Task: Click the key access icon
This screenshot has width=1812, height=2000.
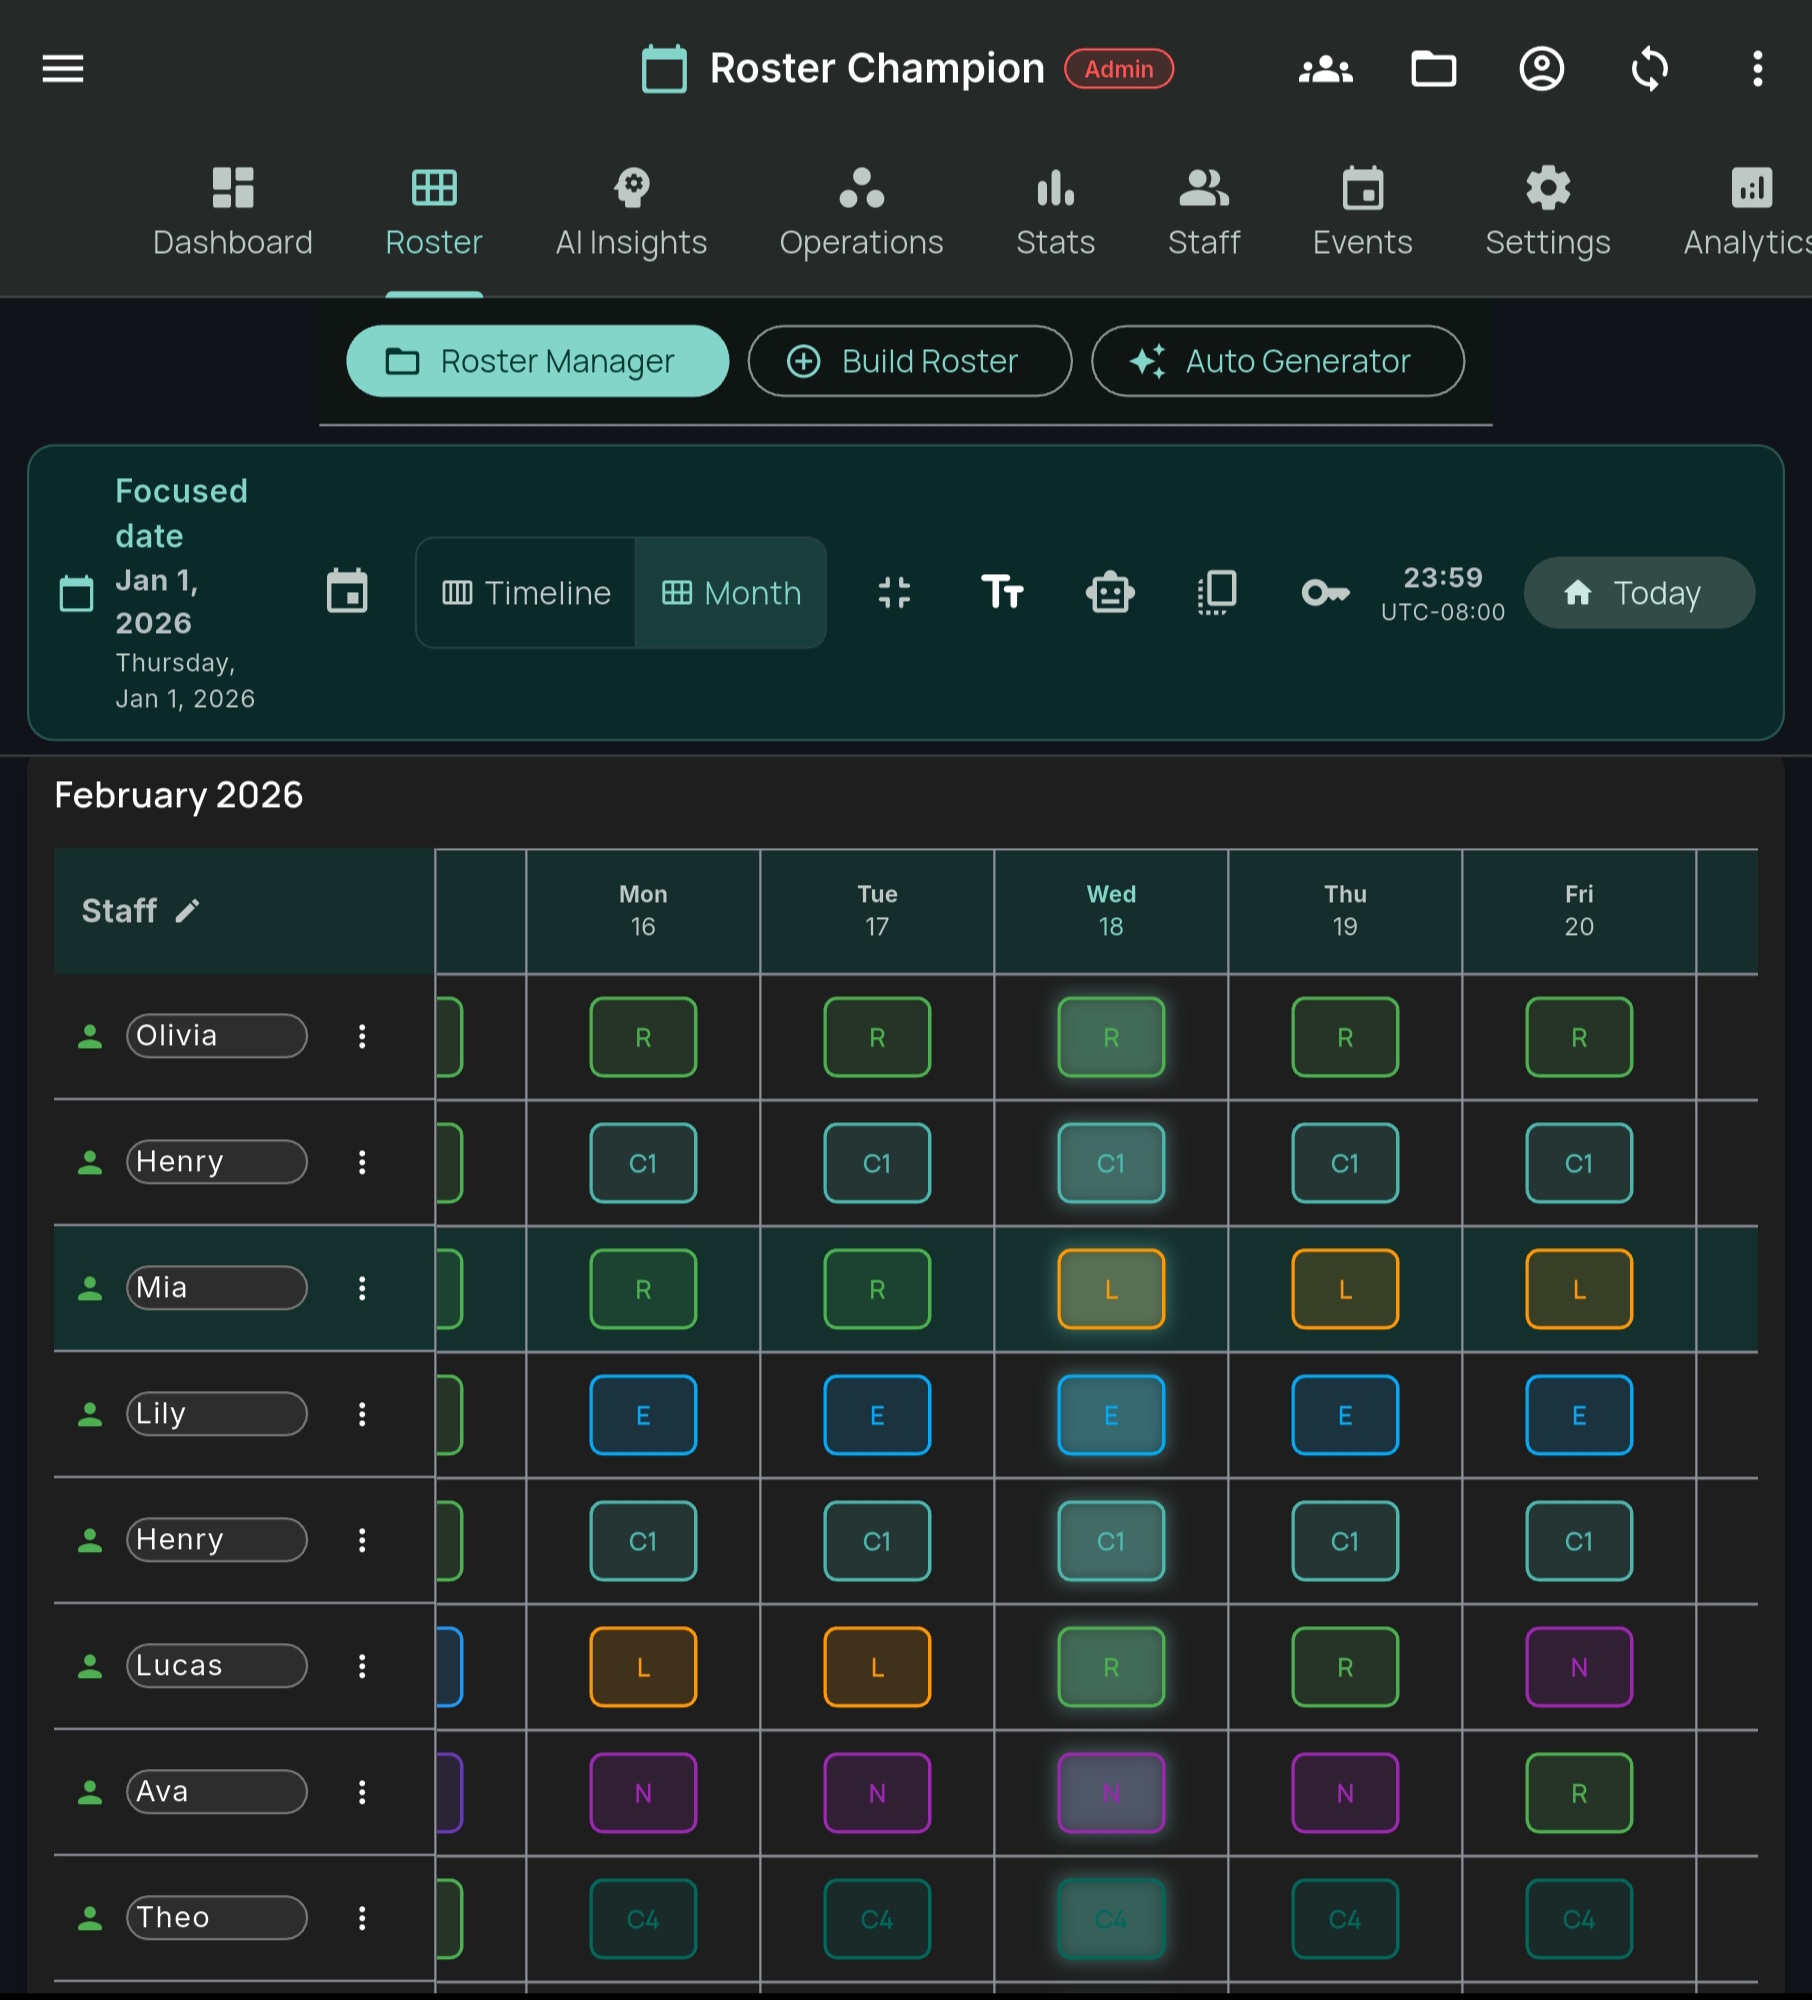Action: click(1325, 592)
